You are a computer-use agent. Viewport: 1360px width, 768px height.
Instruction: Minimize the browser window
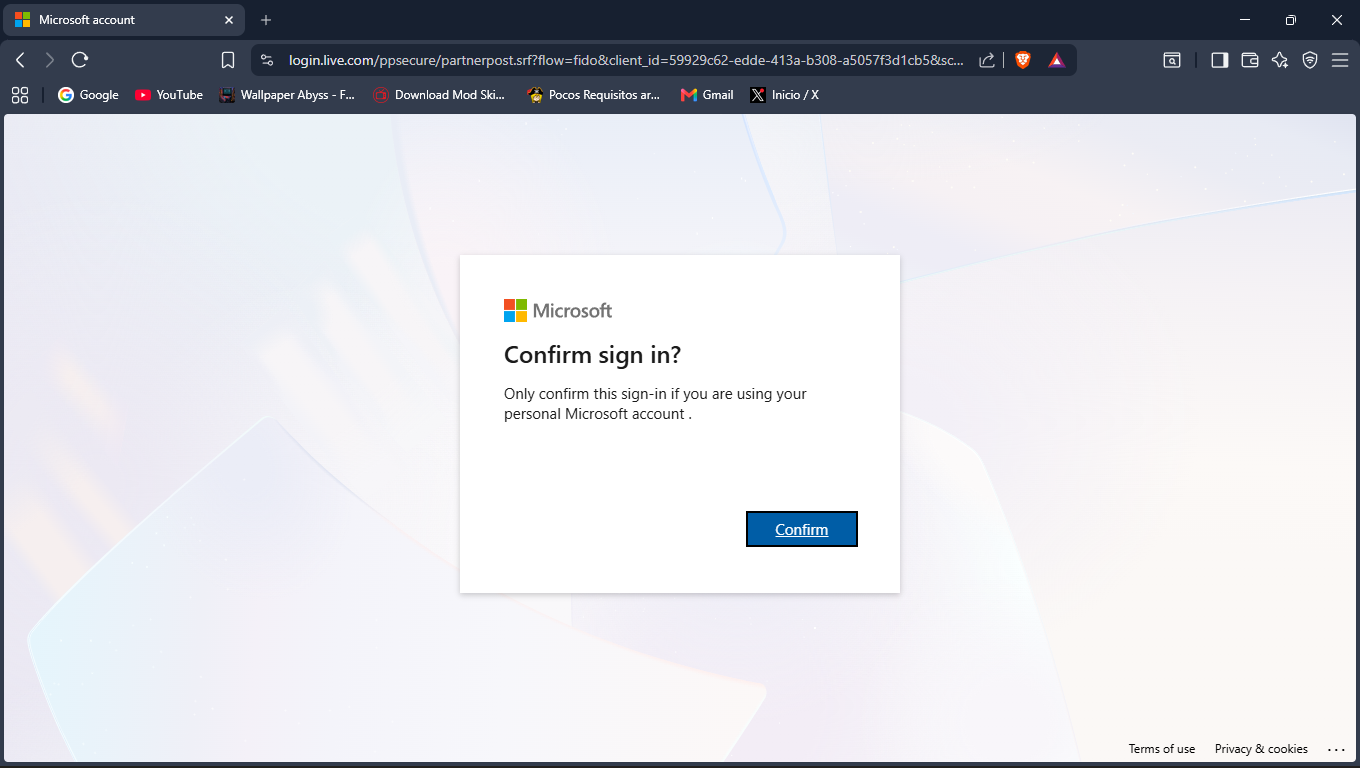click(x=1245, y=20)
